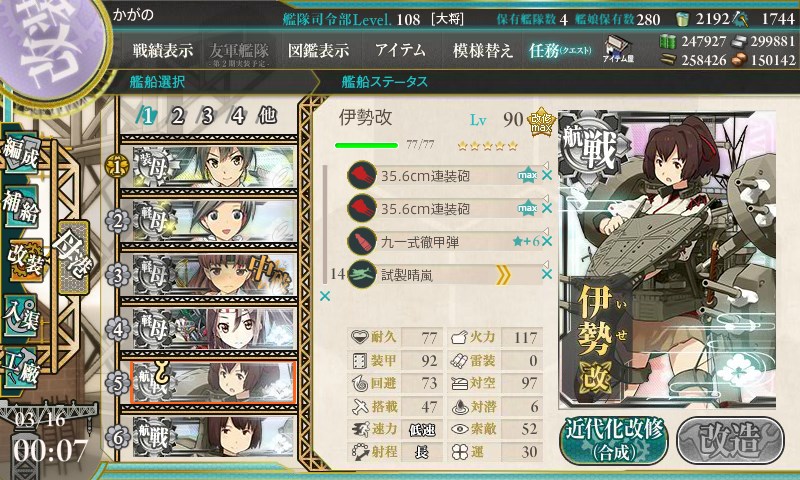
Task: Open the 編成 fleet composition icon
Action: tap(21, 153)
